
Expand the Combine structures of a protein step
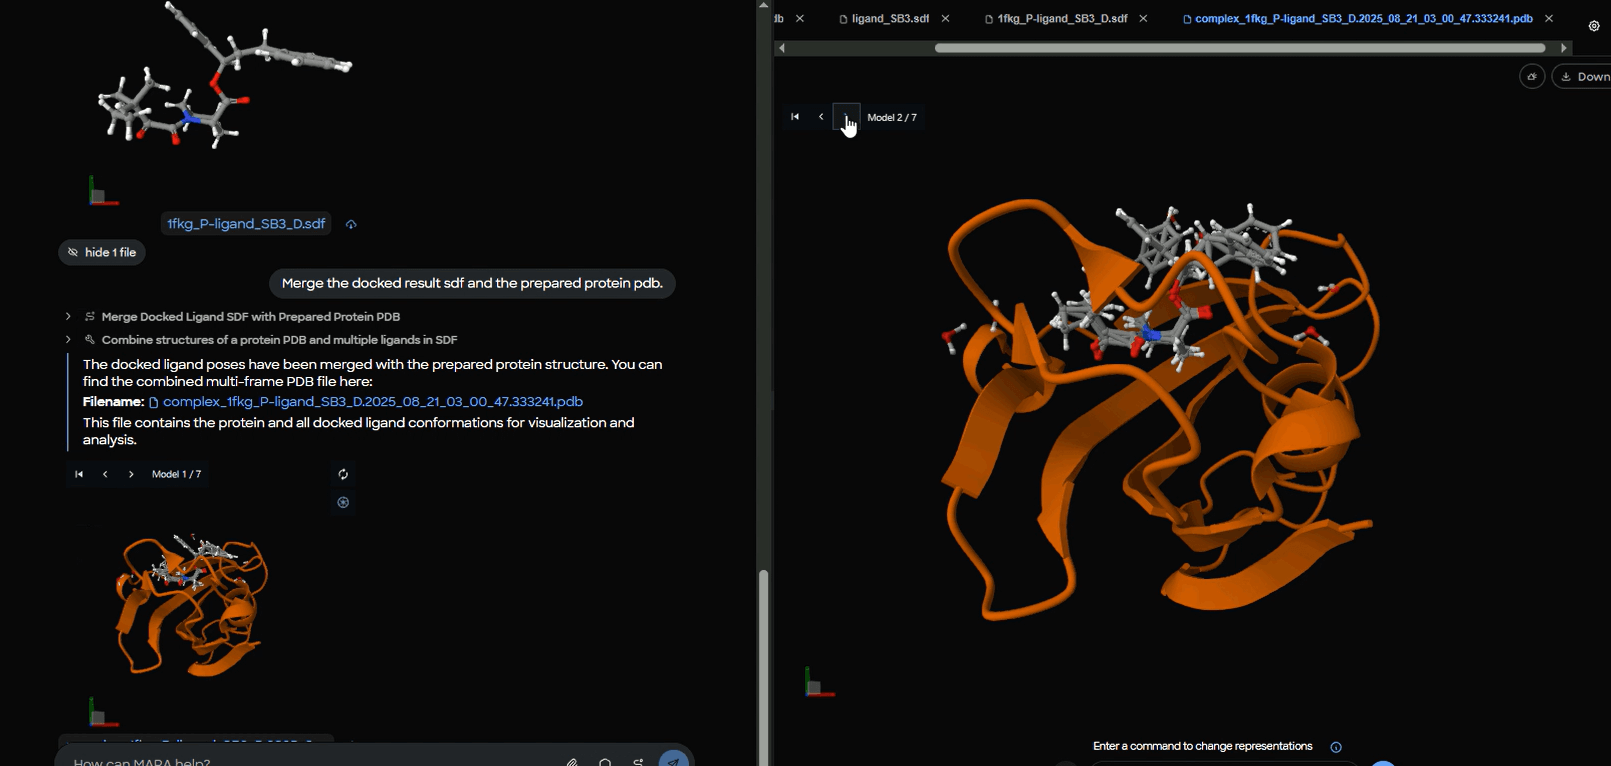point(68,340)
